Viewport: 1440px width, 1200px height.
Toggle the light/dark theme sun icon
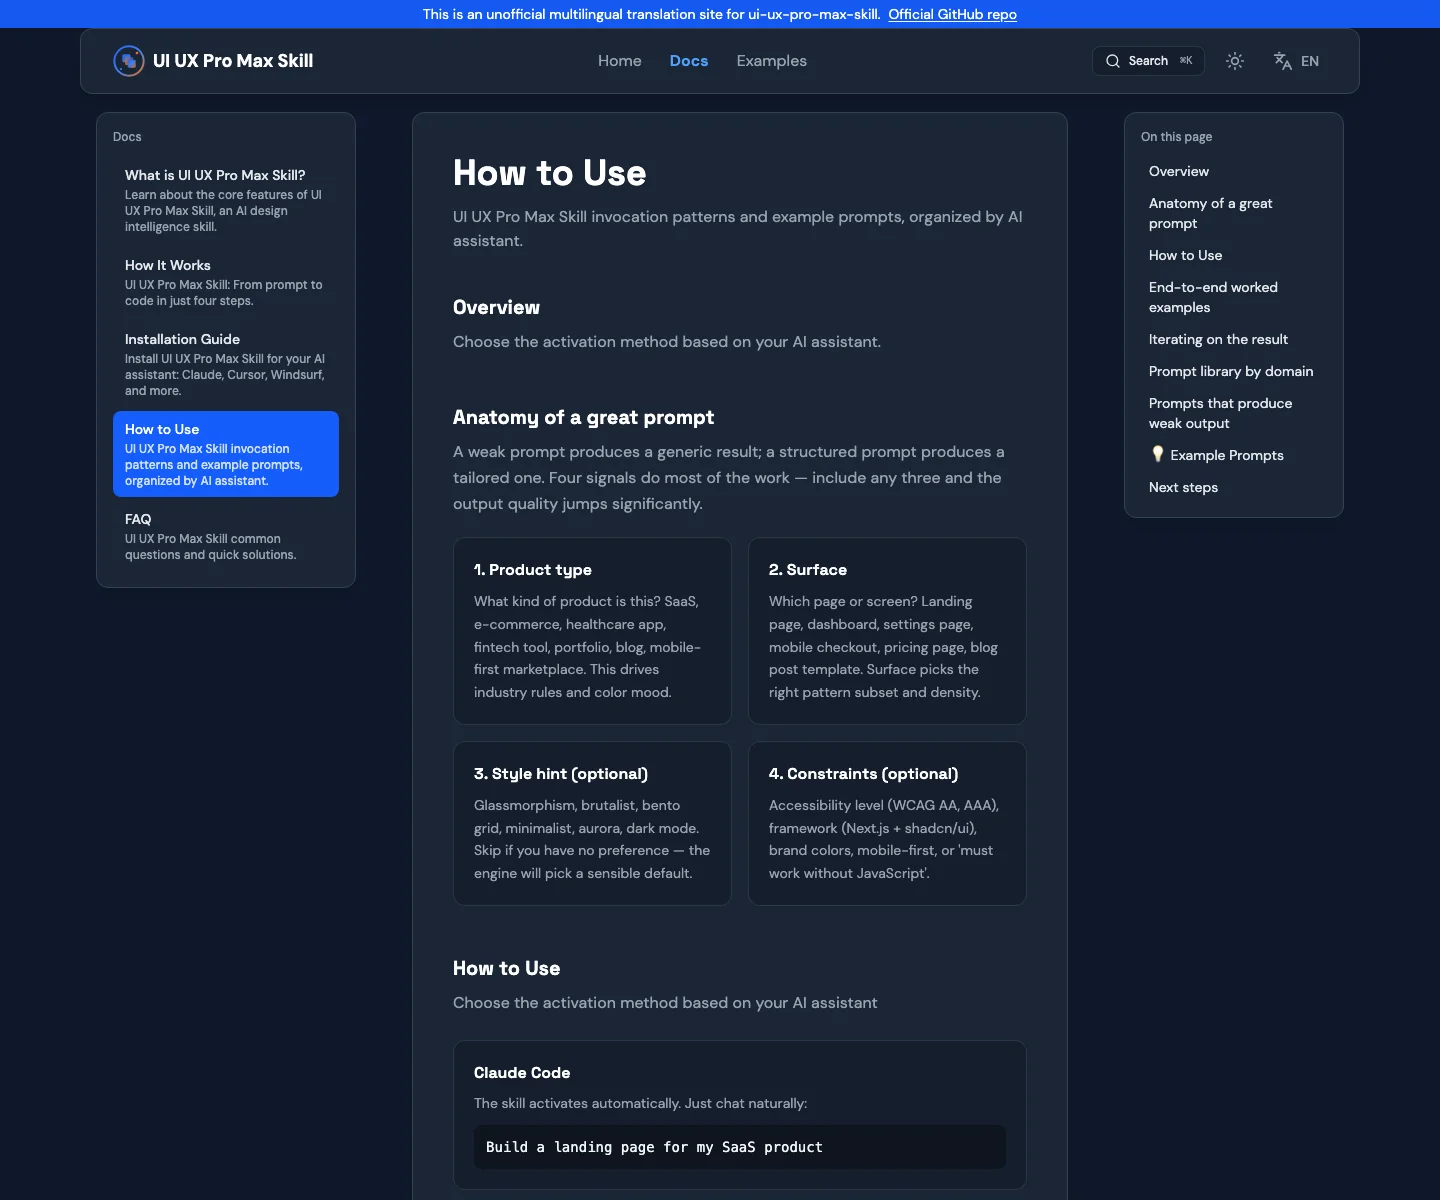pos(1235,61)
